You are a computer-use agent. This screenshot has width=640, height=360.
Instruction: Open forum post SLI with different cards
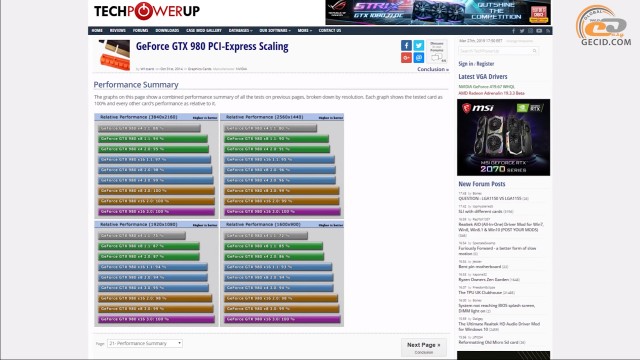point(480,211)
